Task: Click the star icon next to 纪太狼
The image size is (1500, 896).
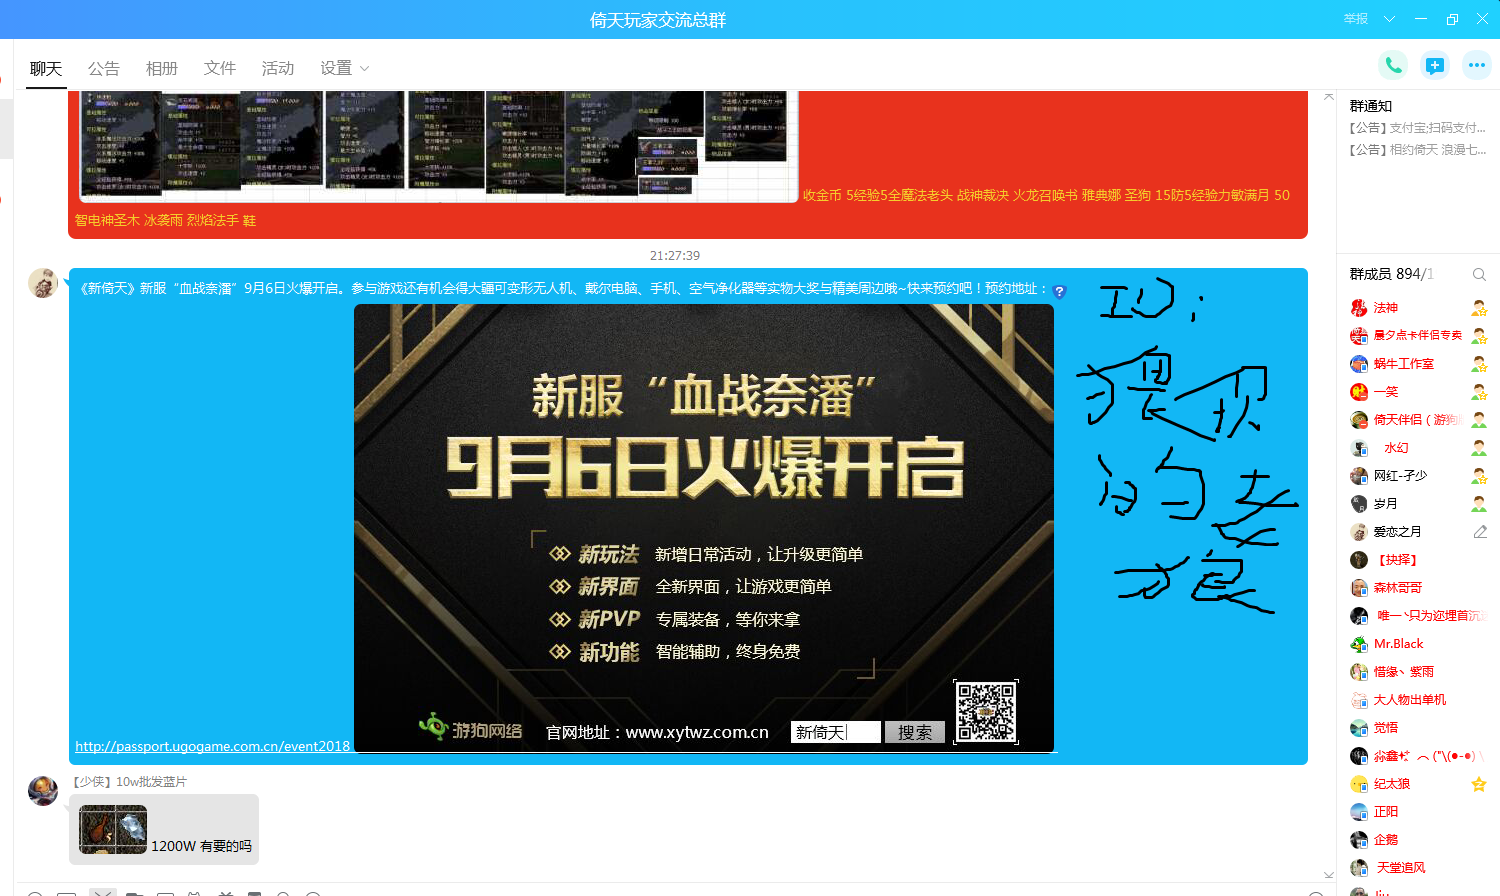Action: tap(1479, 784)
